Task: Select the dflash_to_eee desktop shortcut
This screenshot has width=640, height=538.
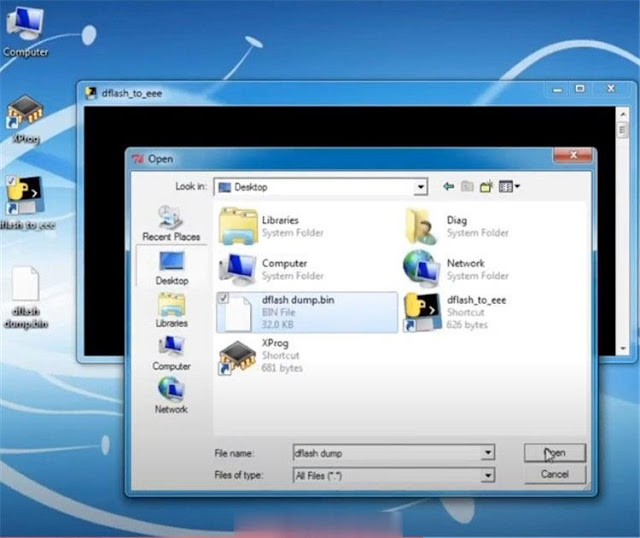Action: click(25, 203)
